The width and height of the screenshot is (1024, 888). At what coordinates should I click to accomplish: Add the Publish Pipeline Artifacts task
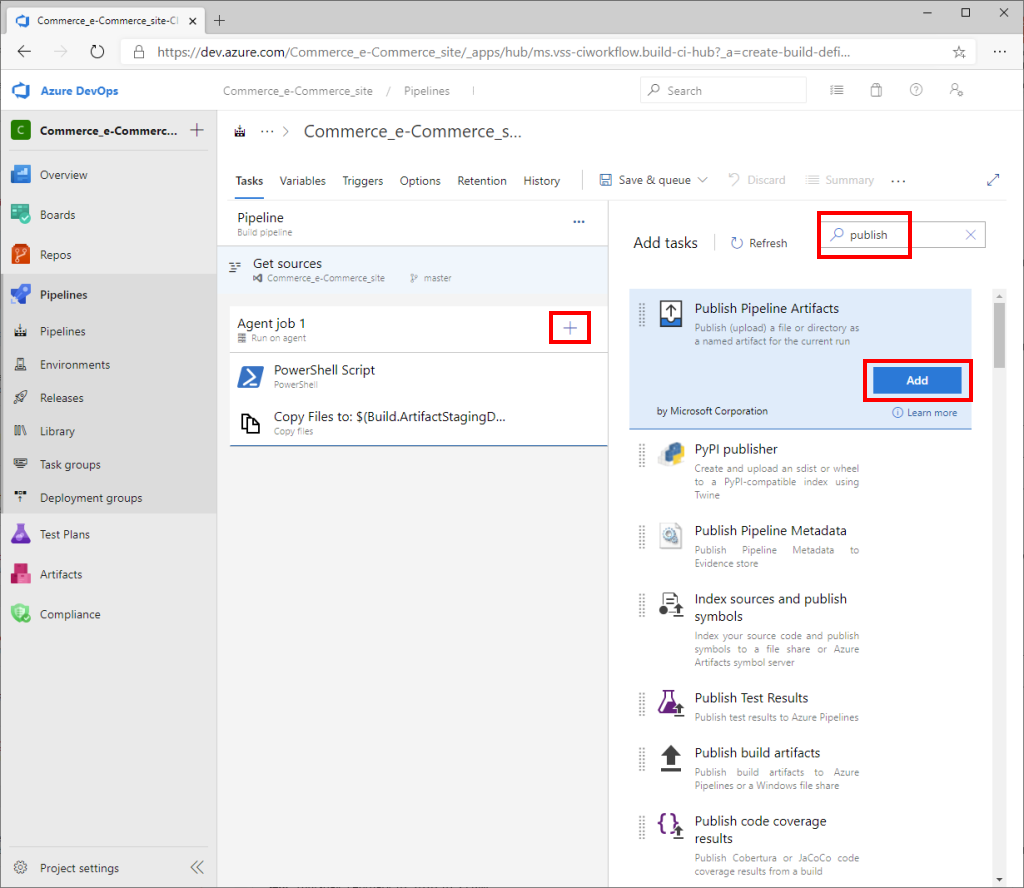tap(916, 380)
